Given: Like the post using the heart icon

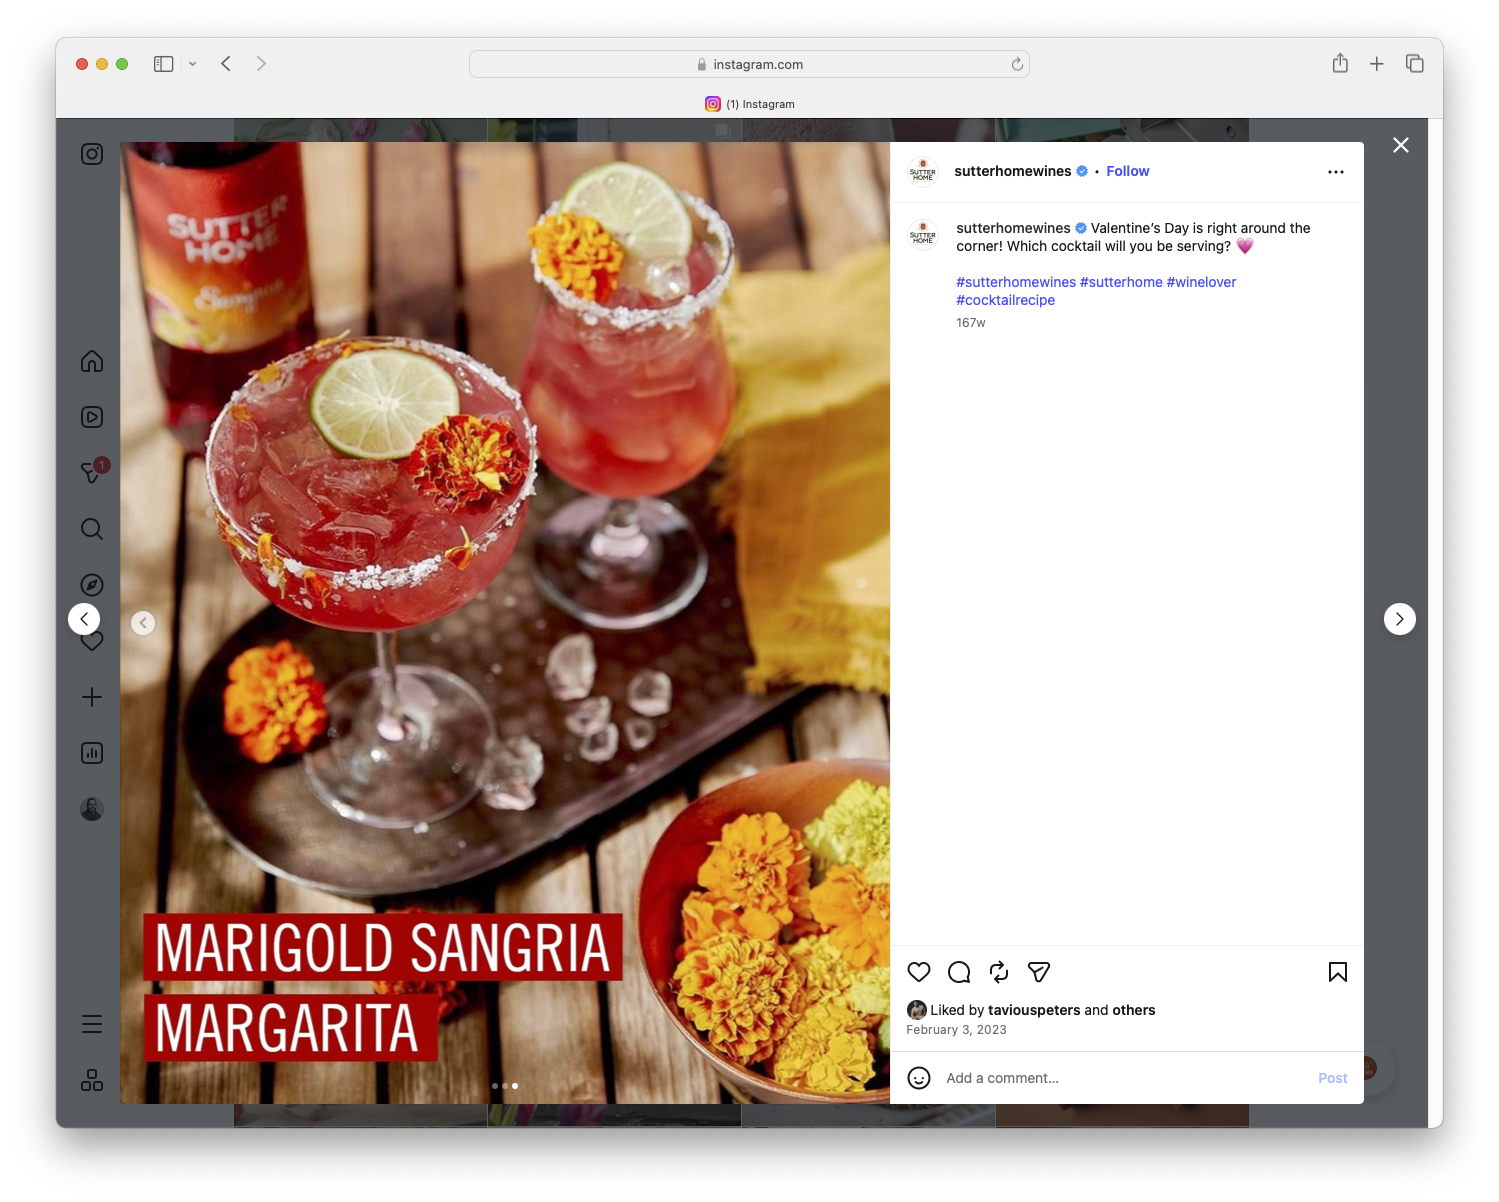Looking at the screenshot, I should click(x=918, y=971).
